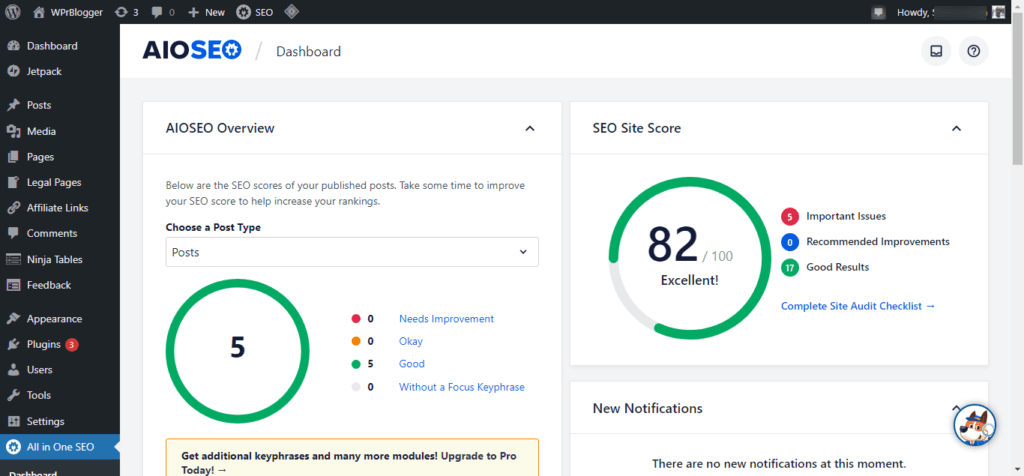Open comments bubble in admin bar
The width and height of the screenshot is (1024, 476).
tap(157, 12)
